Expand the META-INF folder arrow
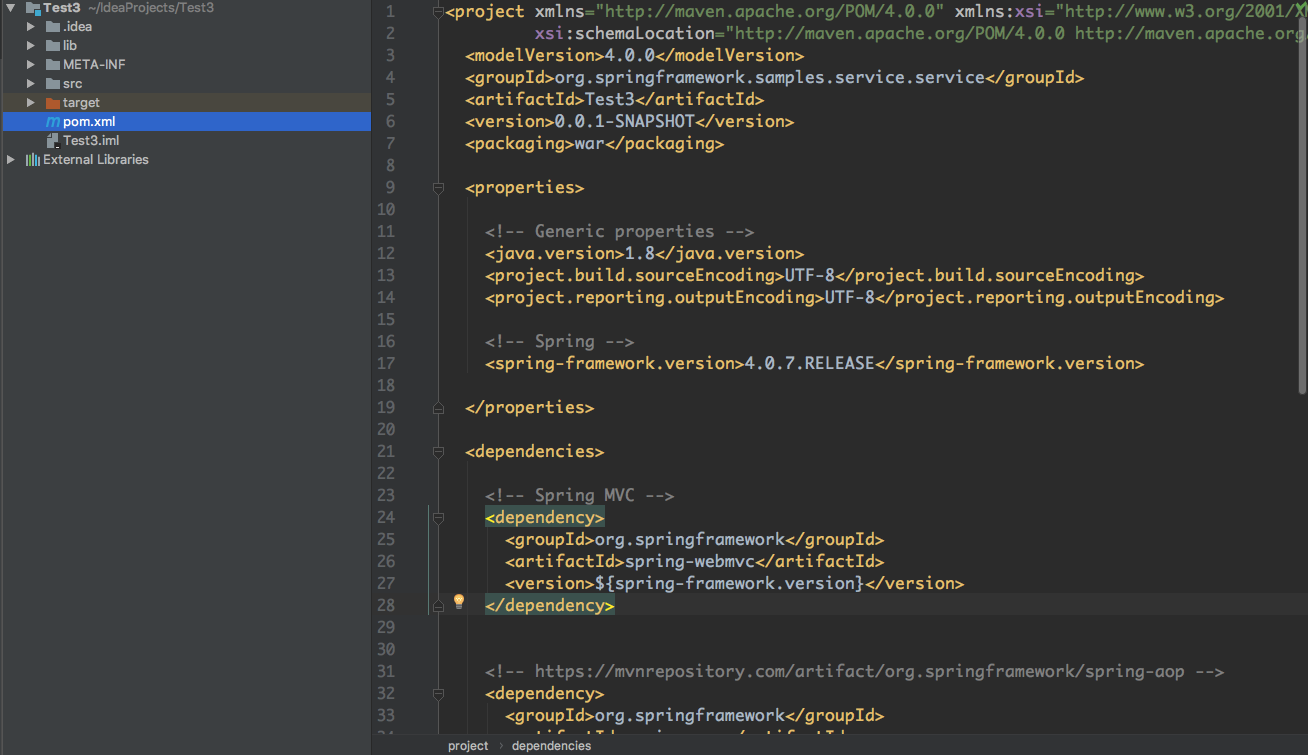This screenshot has height=755, width=1308. coord(31,64)
